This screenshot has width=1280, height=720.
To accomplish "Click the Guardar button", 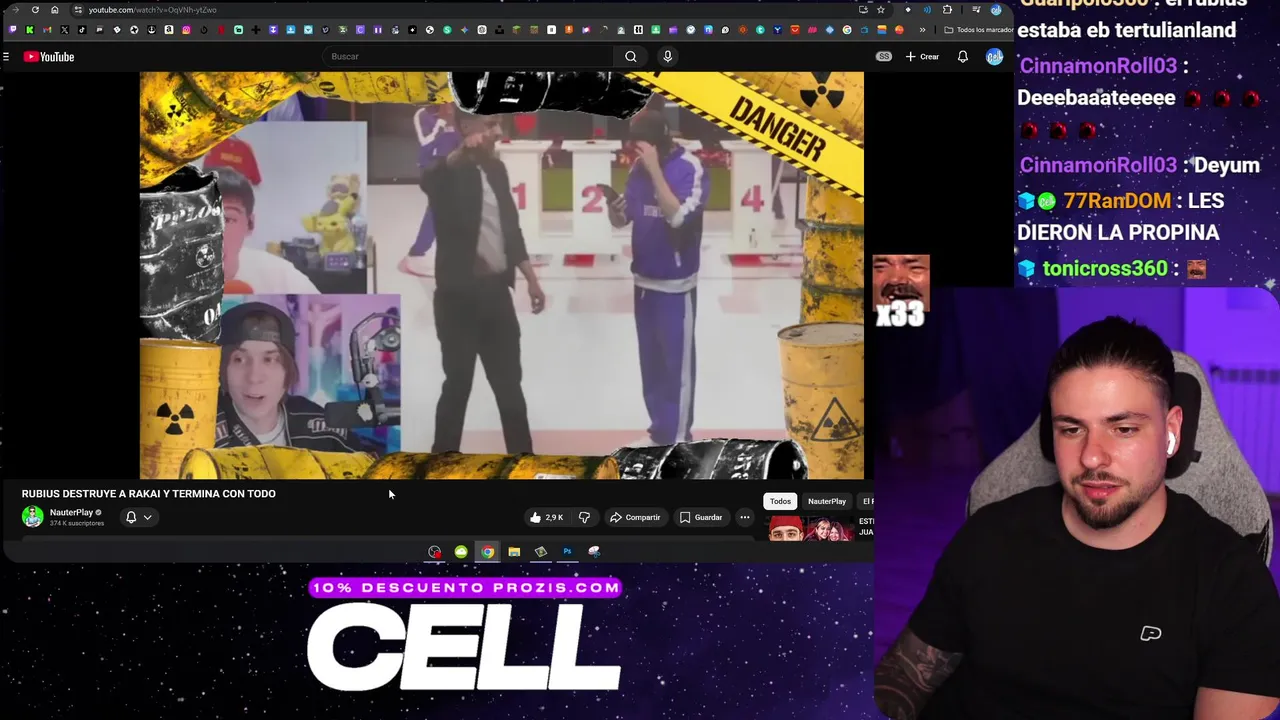I will click(701, 517).
